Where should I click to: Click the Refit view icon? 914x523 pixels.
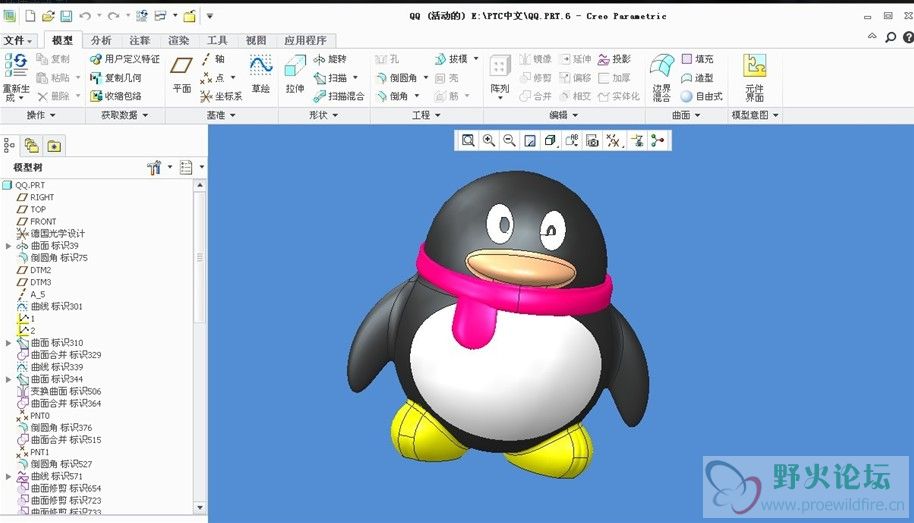pyautogui.click(x=467, y=141)
